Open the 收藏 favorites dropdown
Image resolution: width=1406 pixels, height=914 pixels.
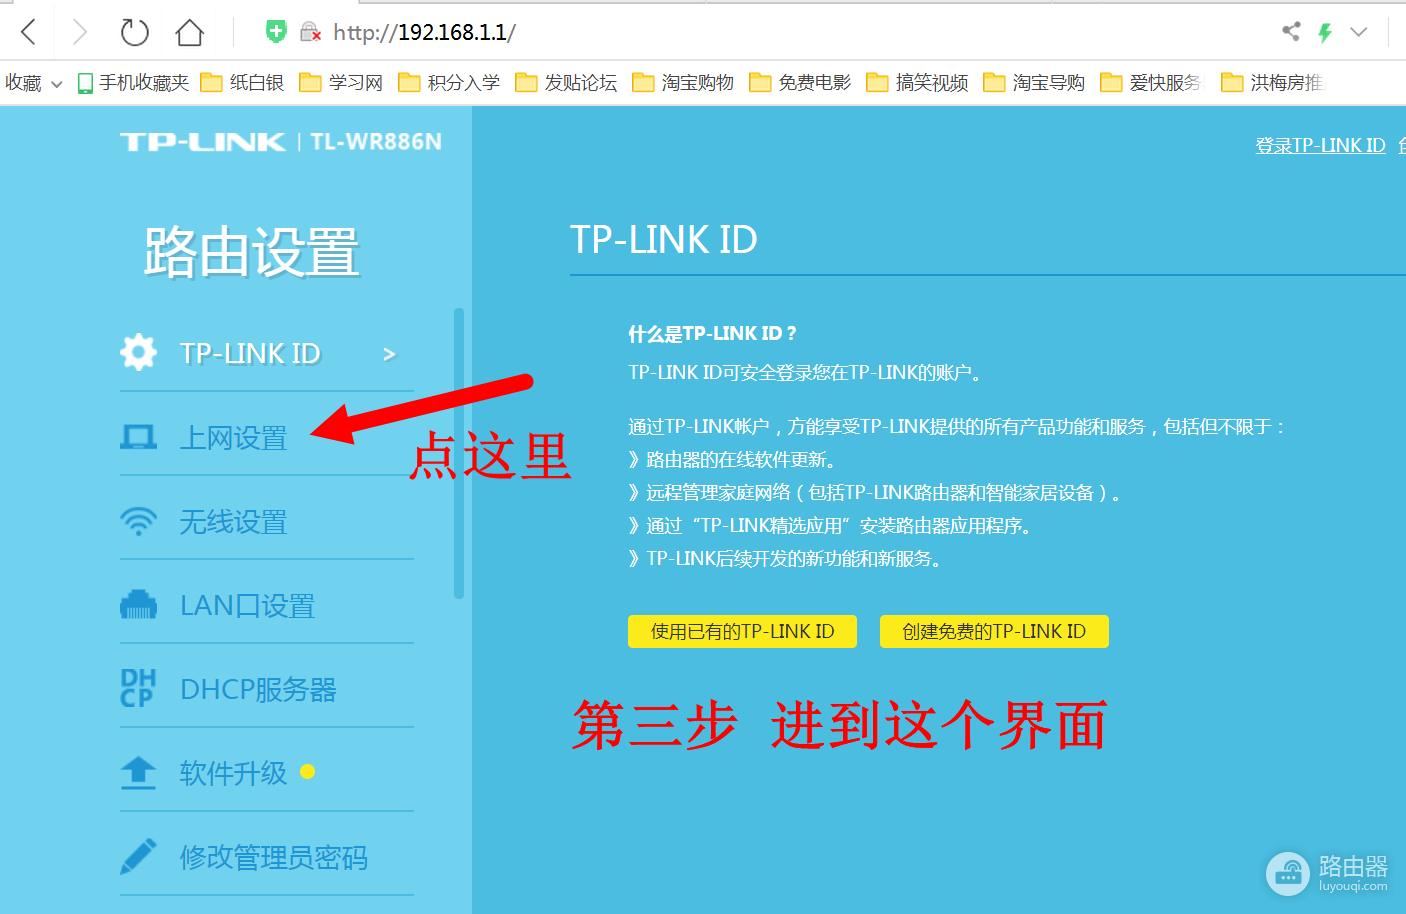click(x=33, y=83)
